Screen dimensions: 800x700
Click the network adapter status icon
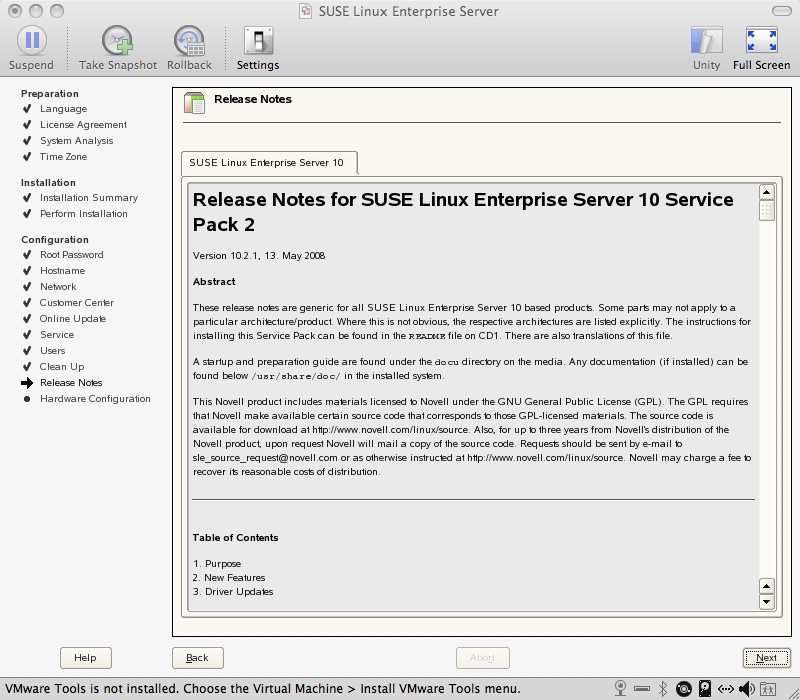(x=726, y=689)
